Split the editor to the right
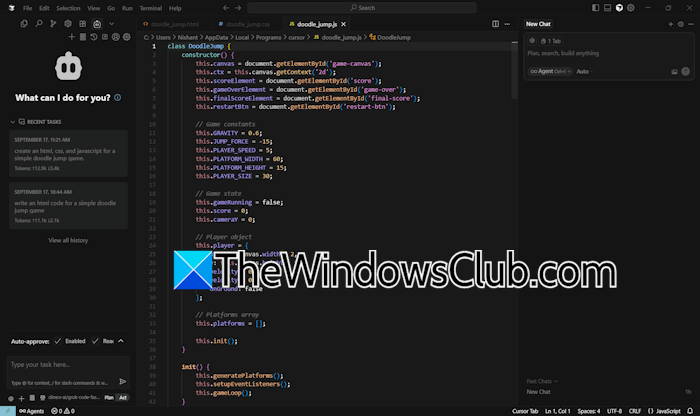 (496, 24)
